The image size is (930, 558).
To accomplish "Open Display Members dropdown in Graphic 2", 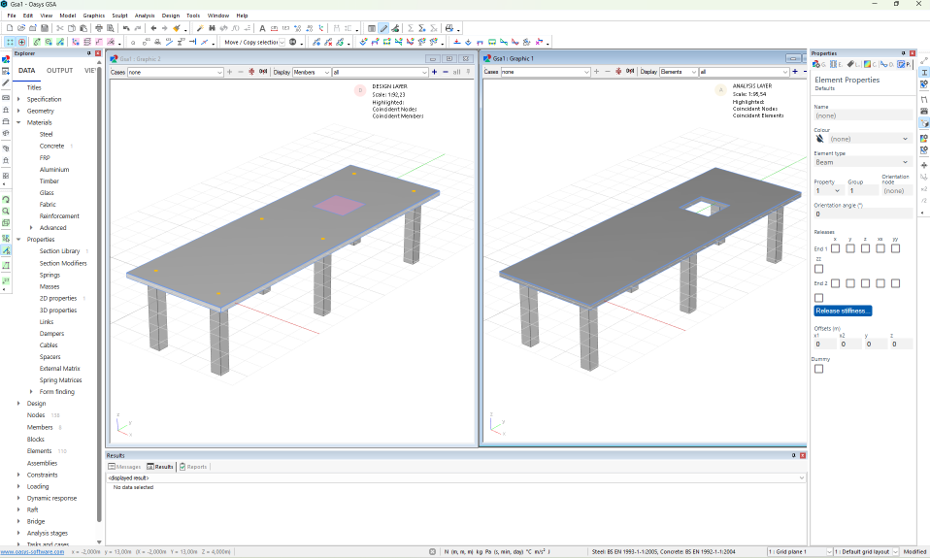I will click(x=311, y=72).
